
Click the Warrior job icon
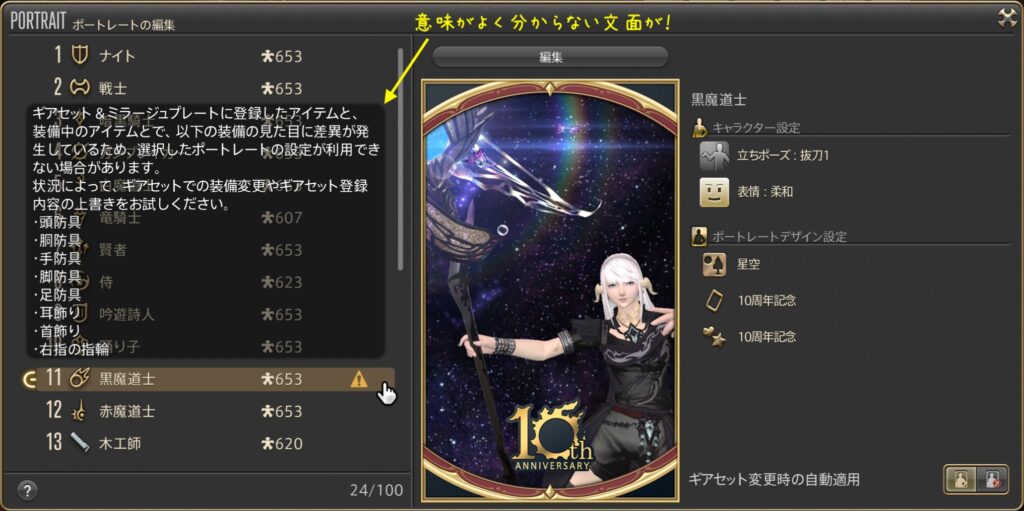(80, 88)
